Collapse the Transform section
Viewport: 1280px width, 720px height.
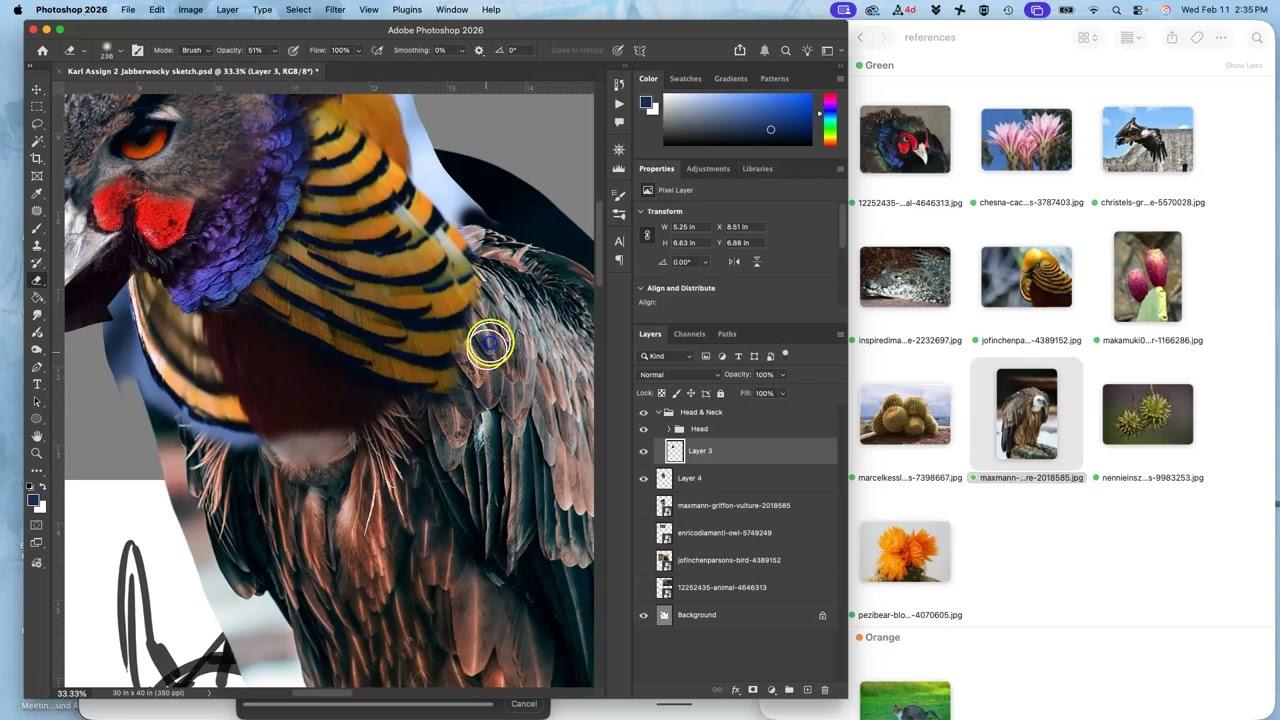coord(641,211)
